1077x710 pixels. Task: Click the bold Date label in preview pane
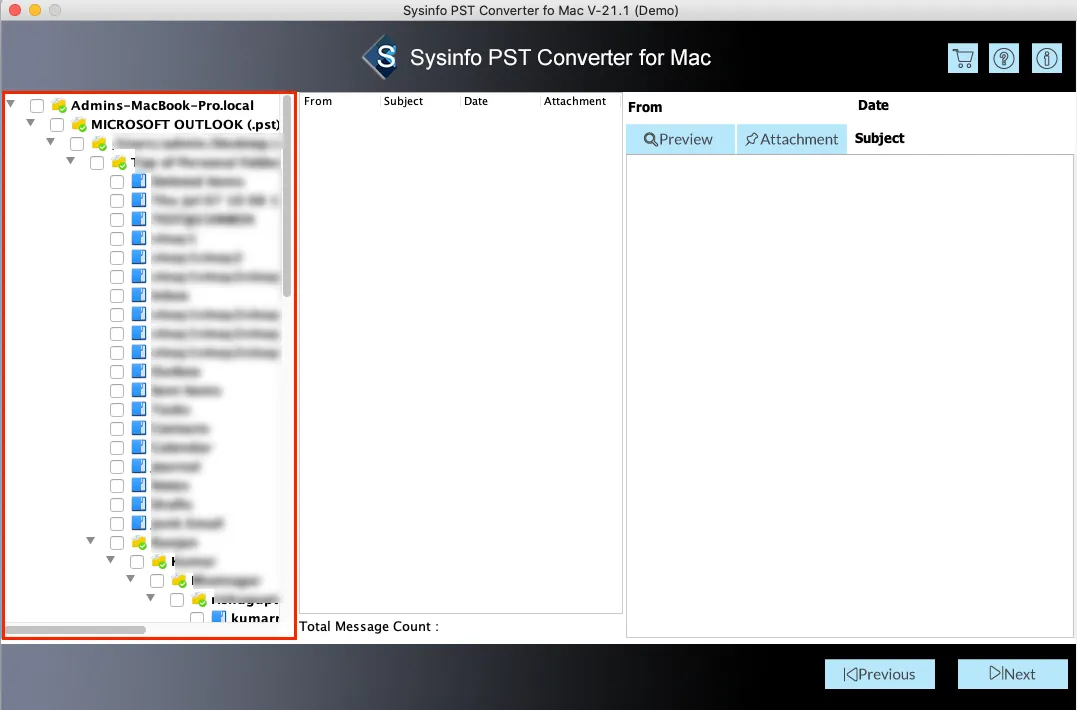(873, 105)
